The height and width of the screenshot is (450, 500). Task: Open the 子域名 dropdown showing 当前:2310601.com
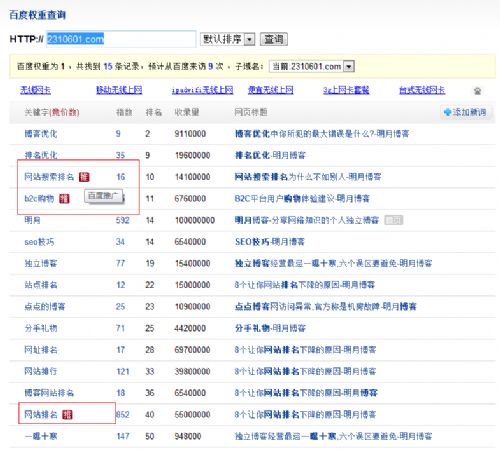tap(312, 66)
